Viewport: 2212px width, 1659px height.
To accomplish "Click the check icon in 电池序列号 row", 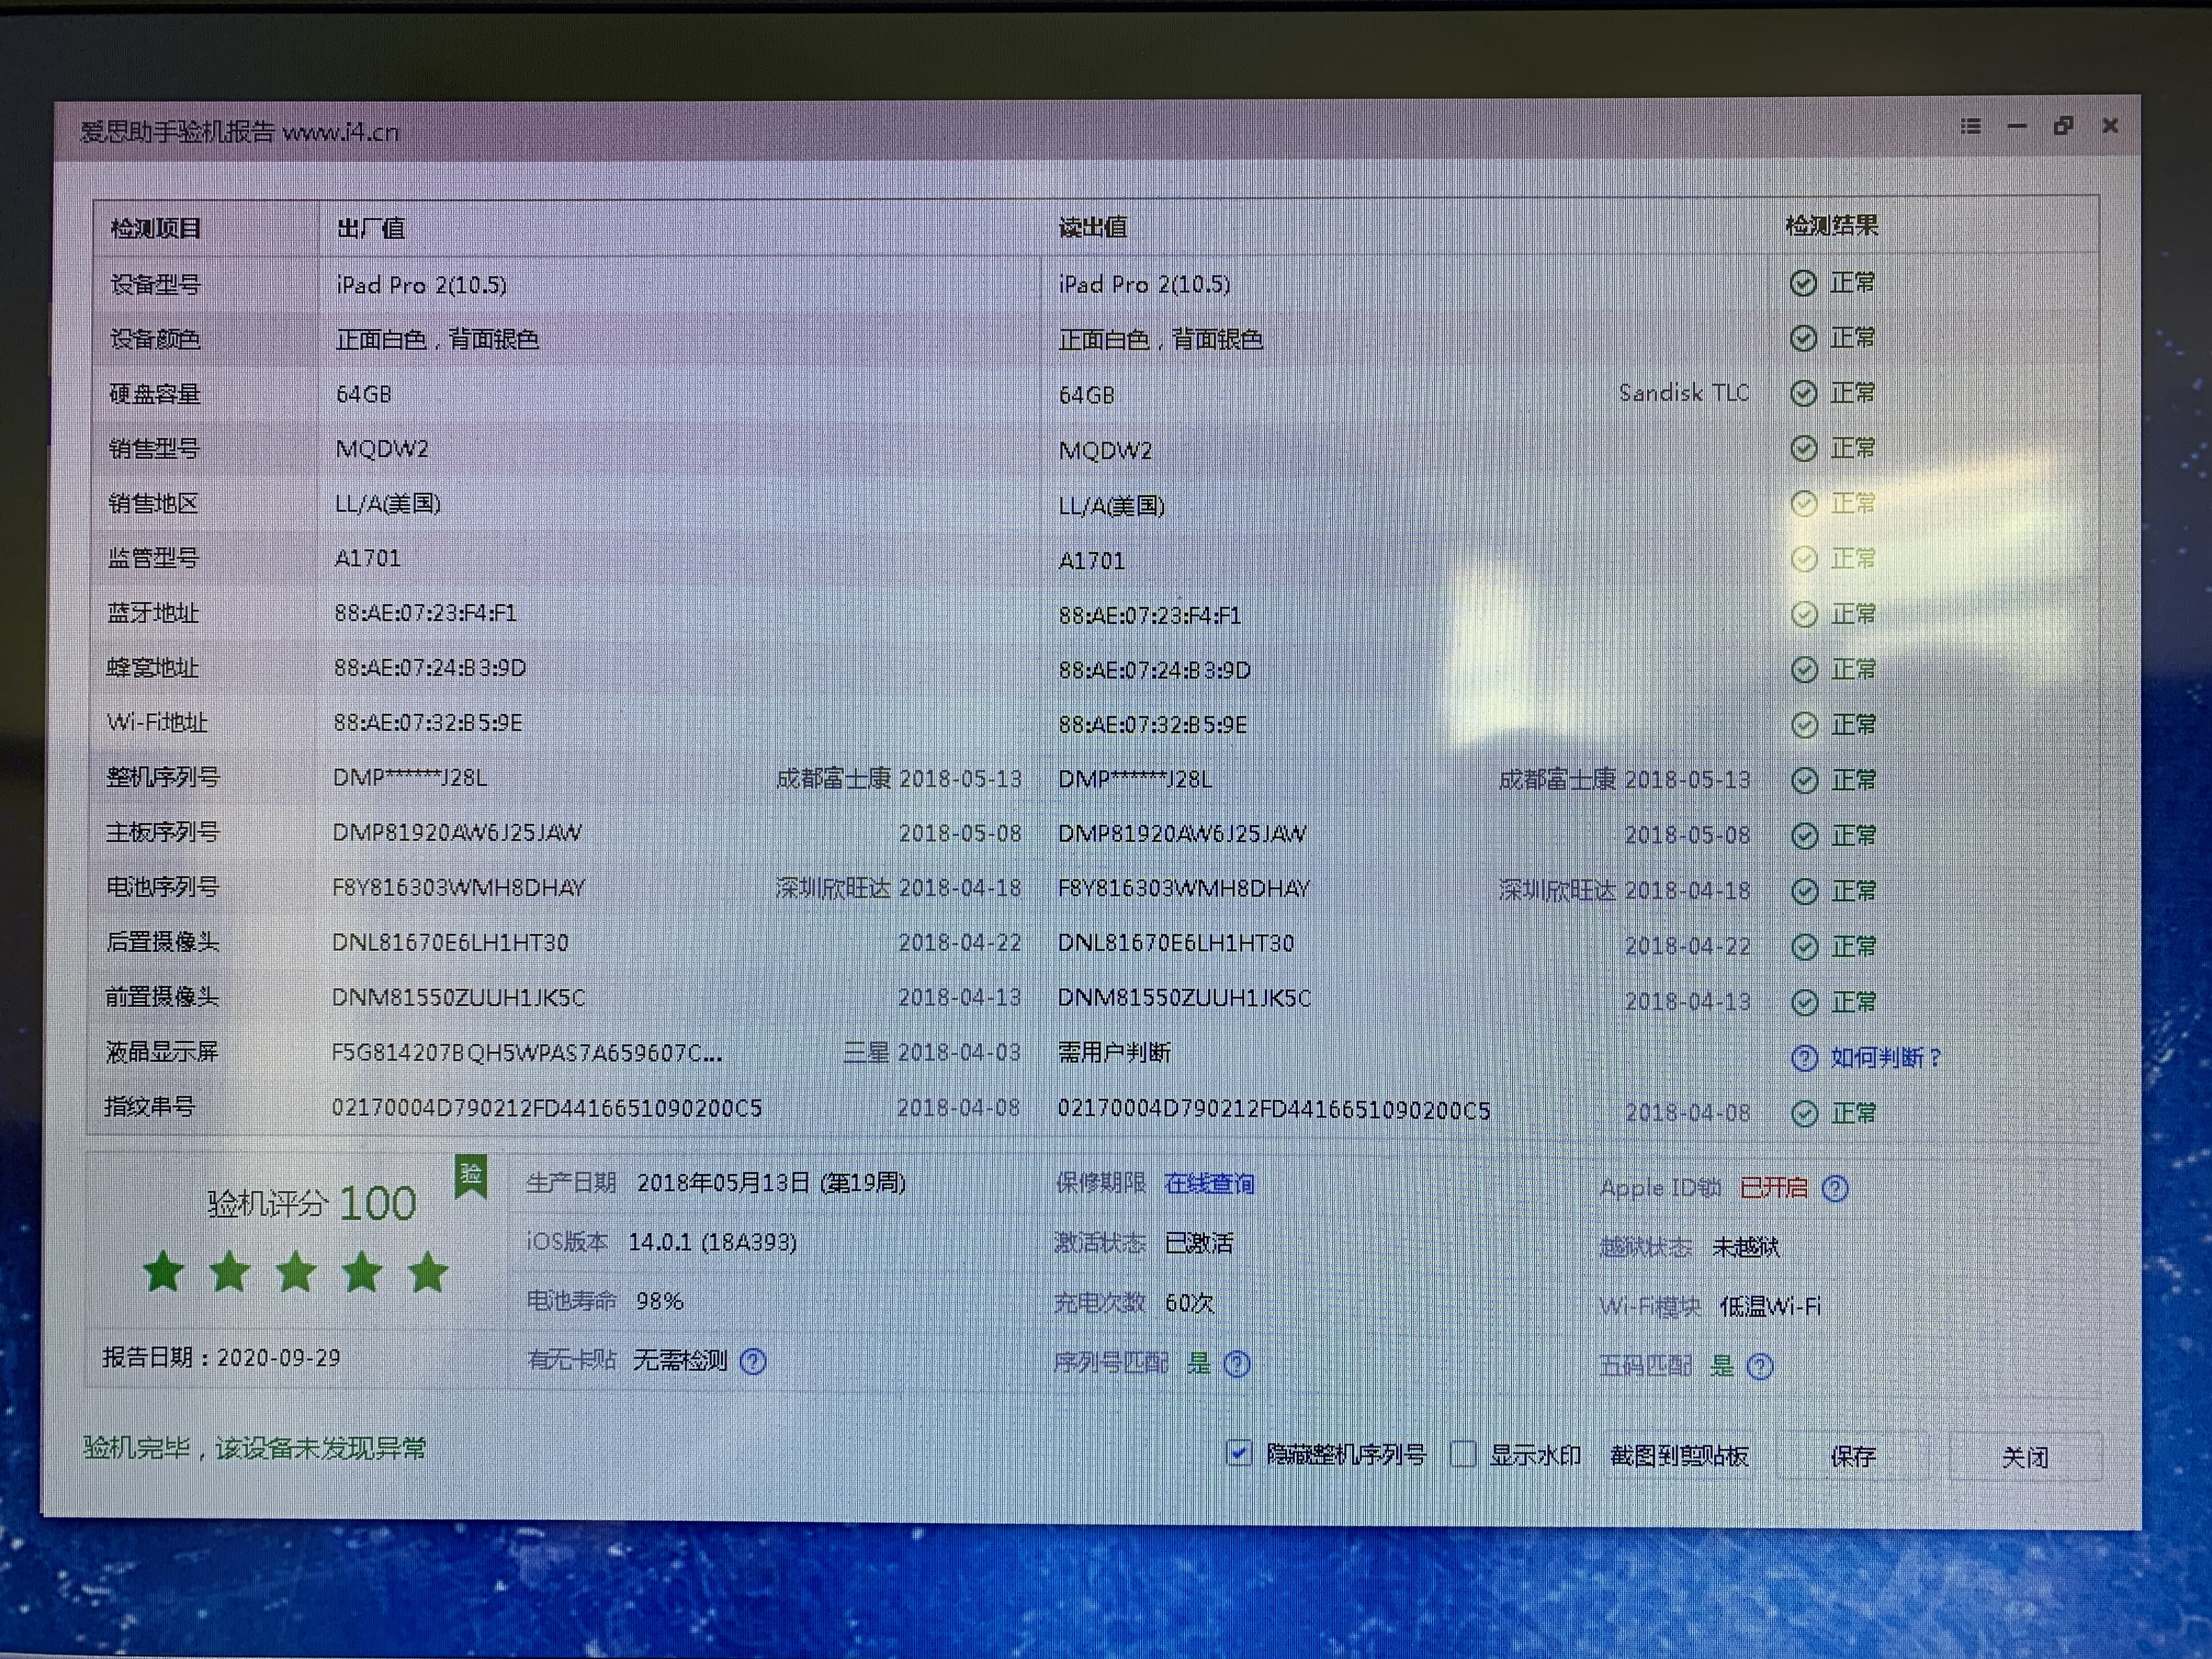I will pyautogui.click(x=1804, y=891).
